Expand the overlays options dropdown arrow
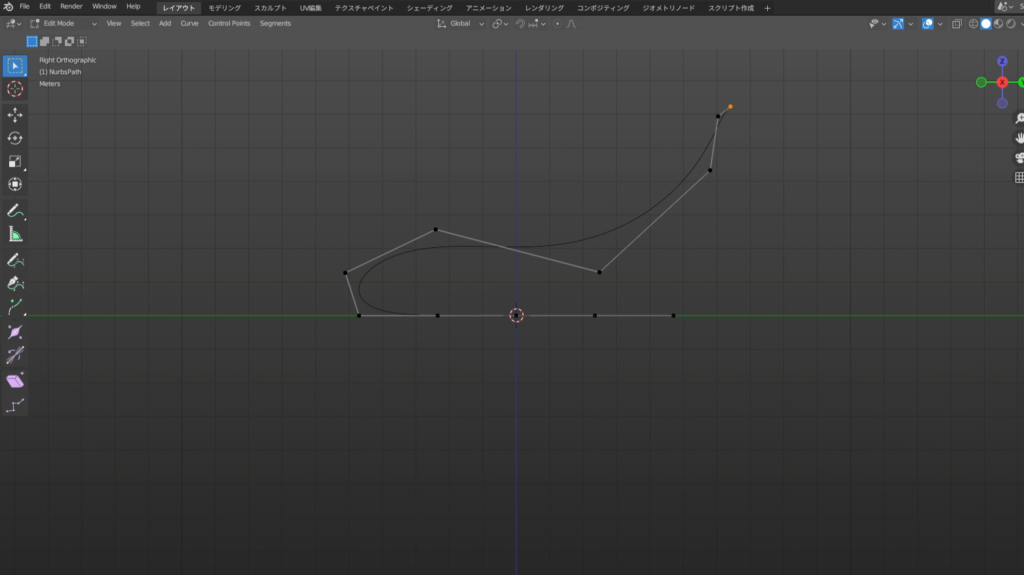1024x575 pixels. pos(942,23)
